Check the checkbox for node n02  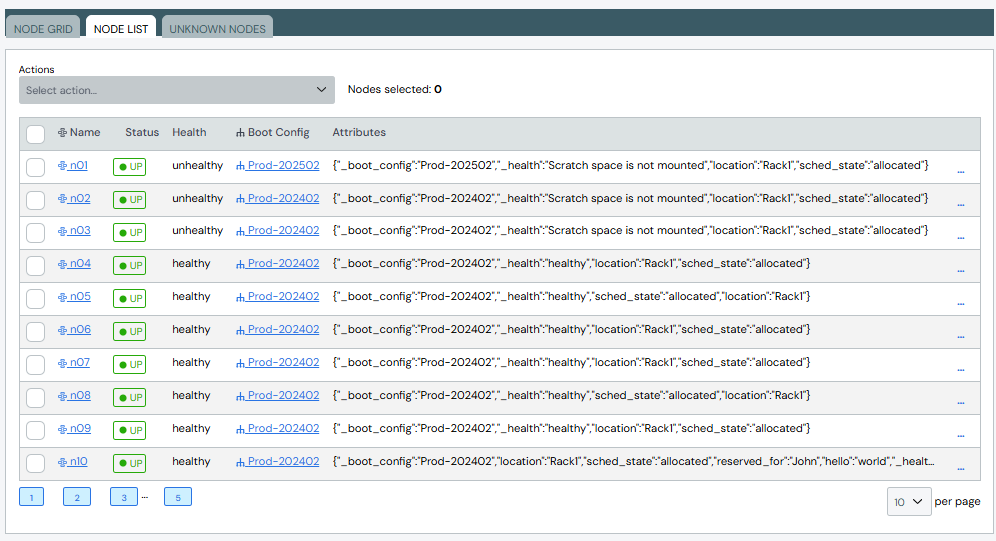tap(36, 200)
